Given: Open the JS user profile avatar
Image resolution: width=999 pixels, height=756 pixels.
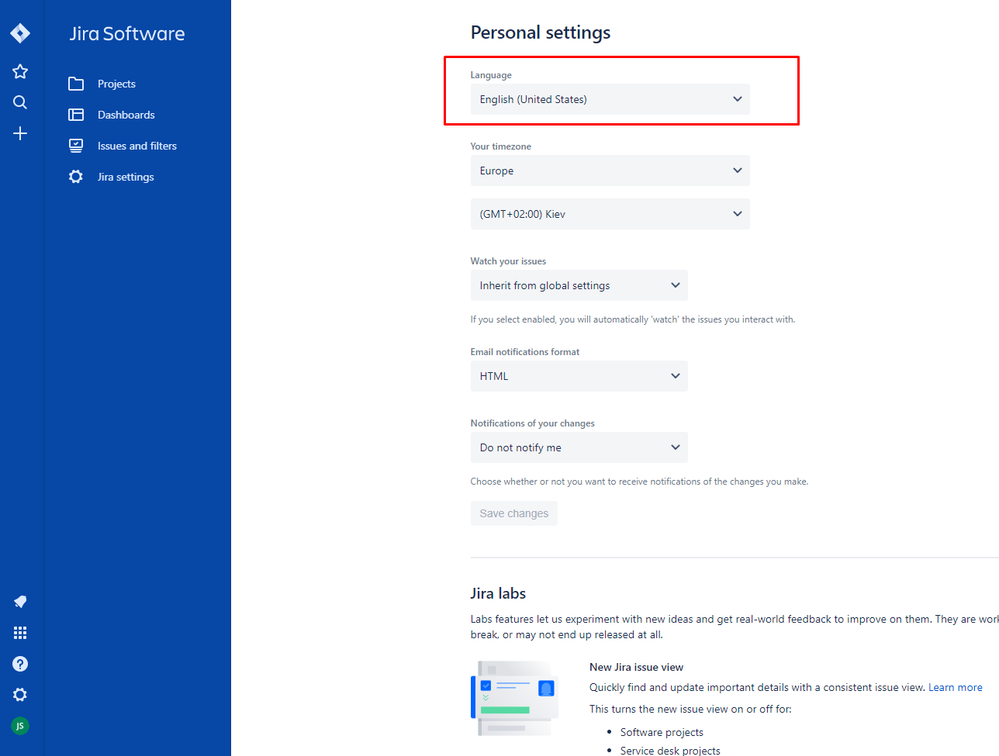Looking at the screenshot, I should [20, 725].
